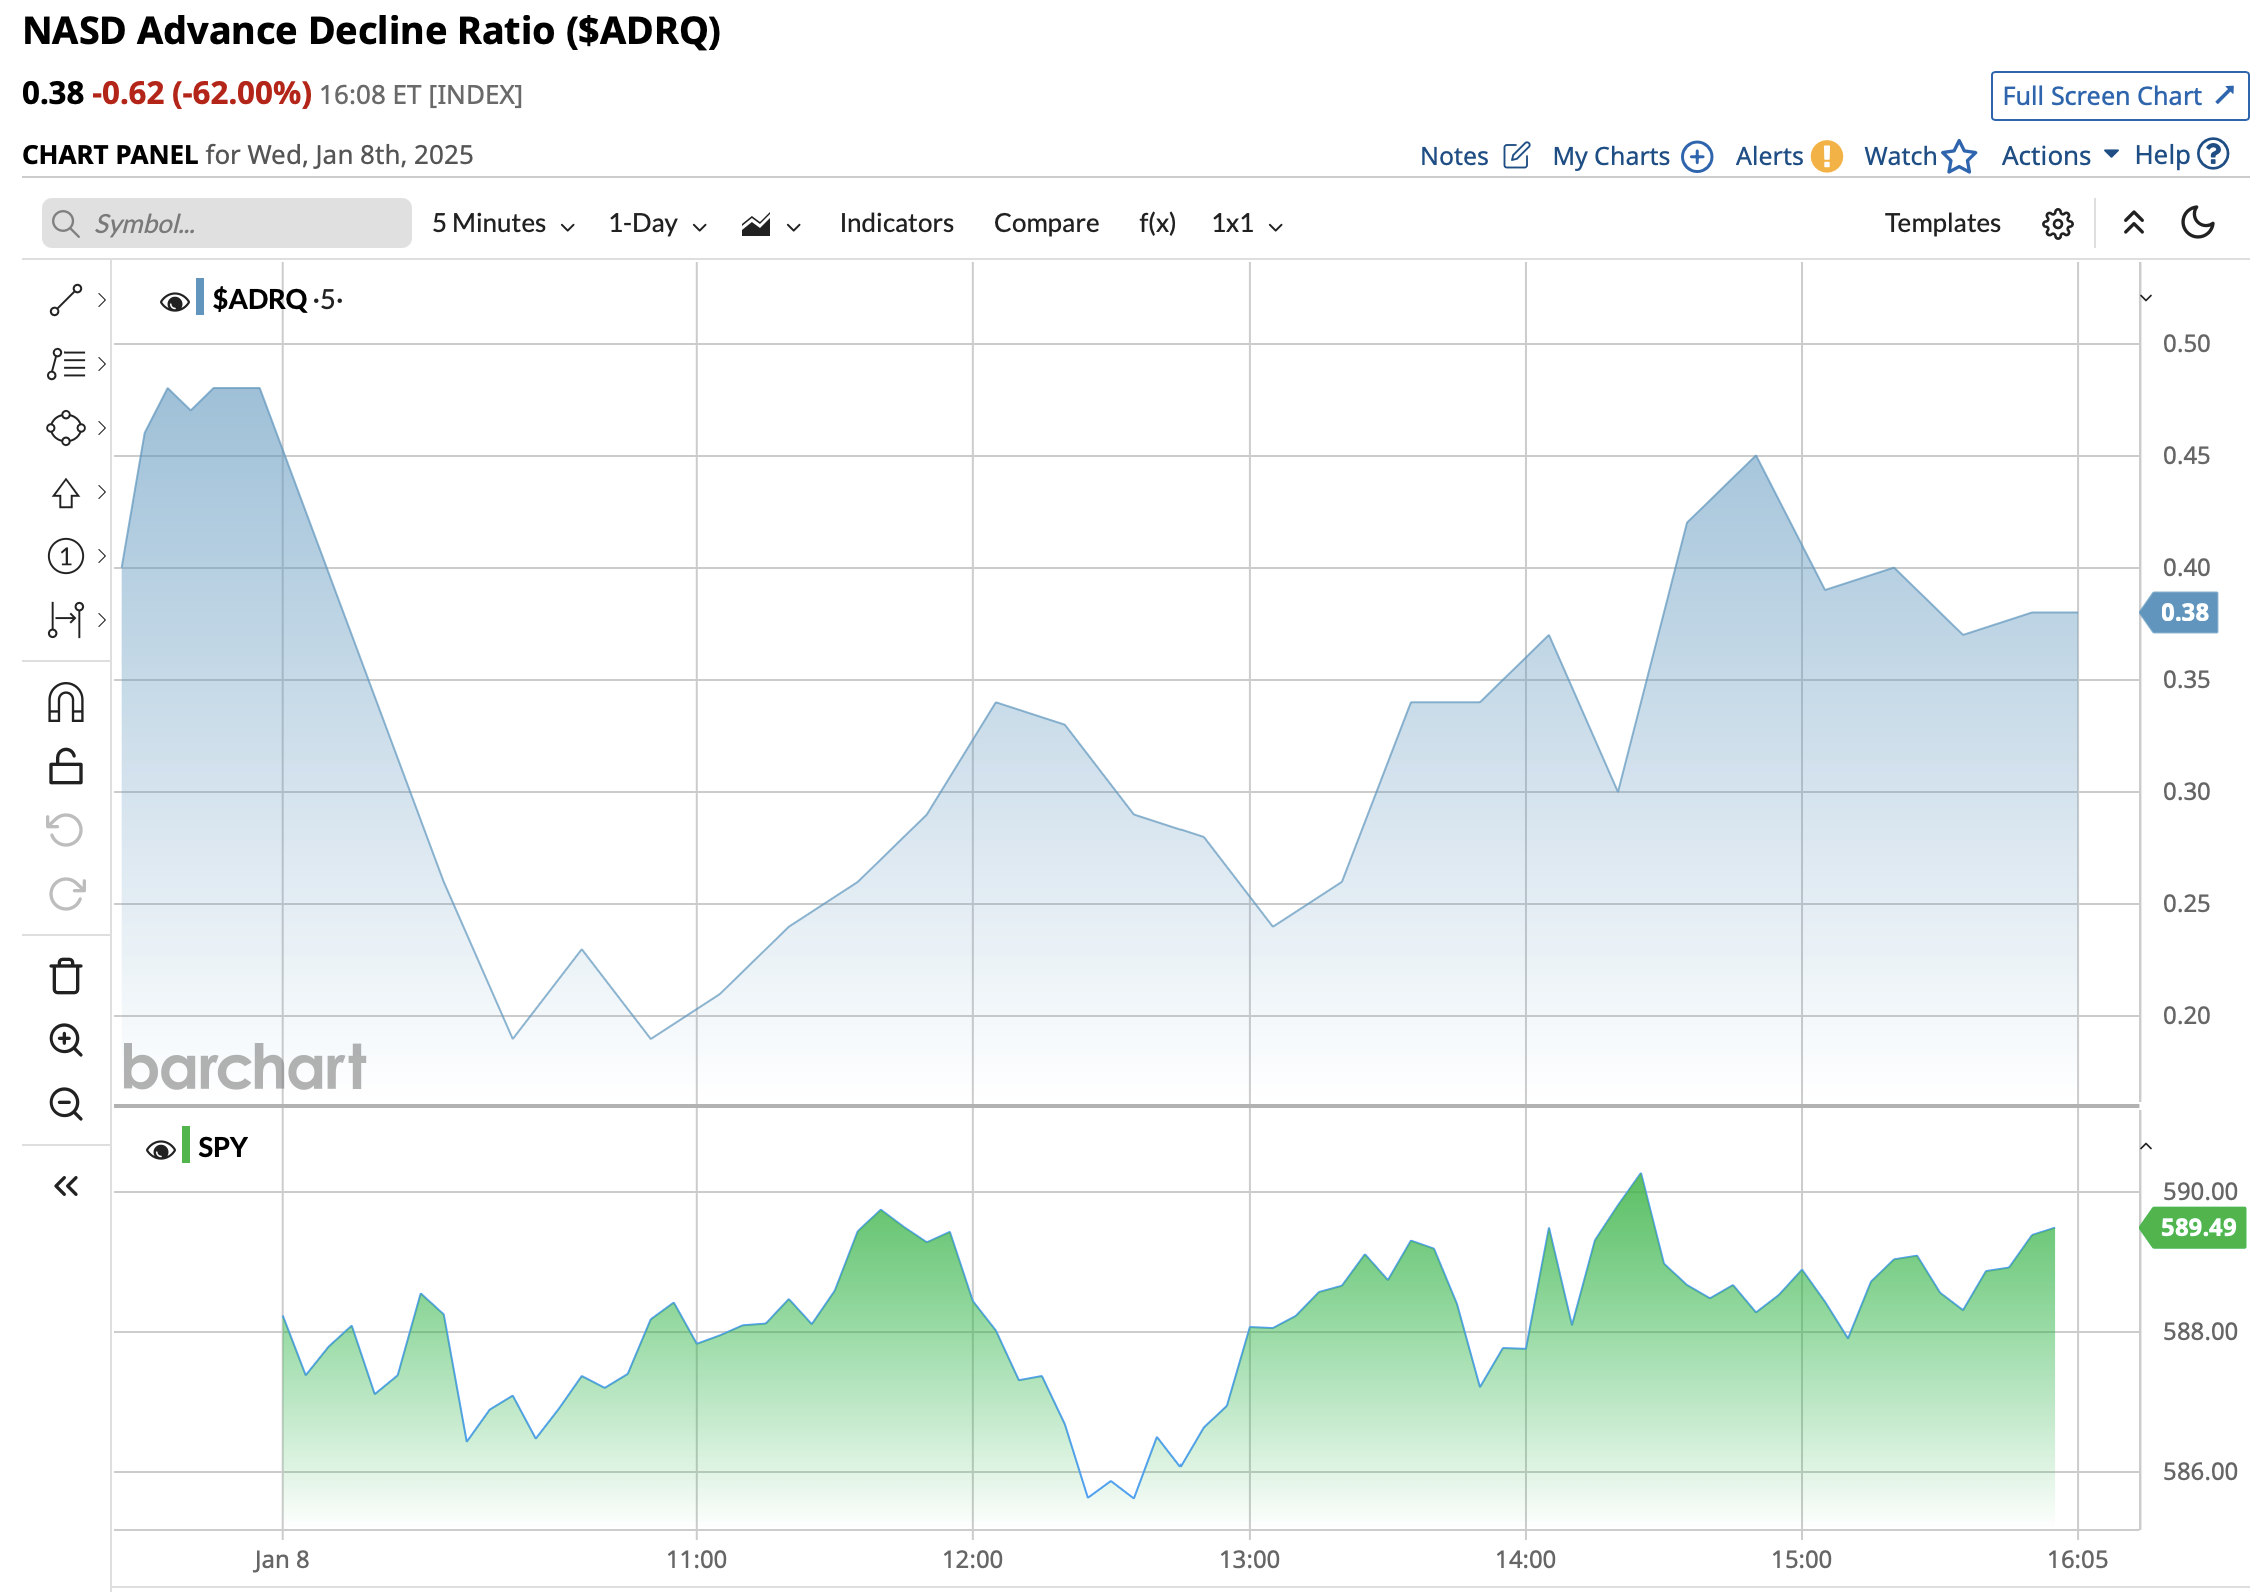The width and height of the screenshot is (2264, 1592).
Task: Open the 1x1 grid layout dropdown
Action: coord(1246,223)
